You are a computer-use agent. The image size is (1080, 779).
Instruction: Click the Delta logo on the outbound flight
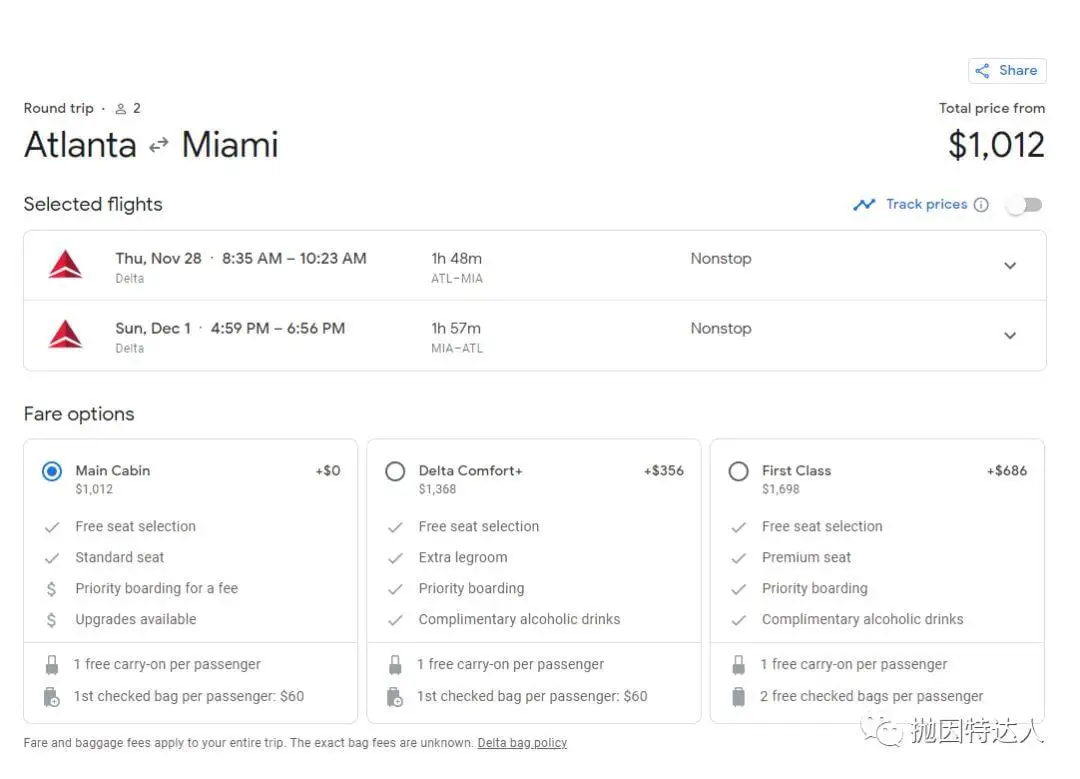tap(66, 266)
